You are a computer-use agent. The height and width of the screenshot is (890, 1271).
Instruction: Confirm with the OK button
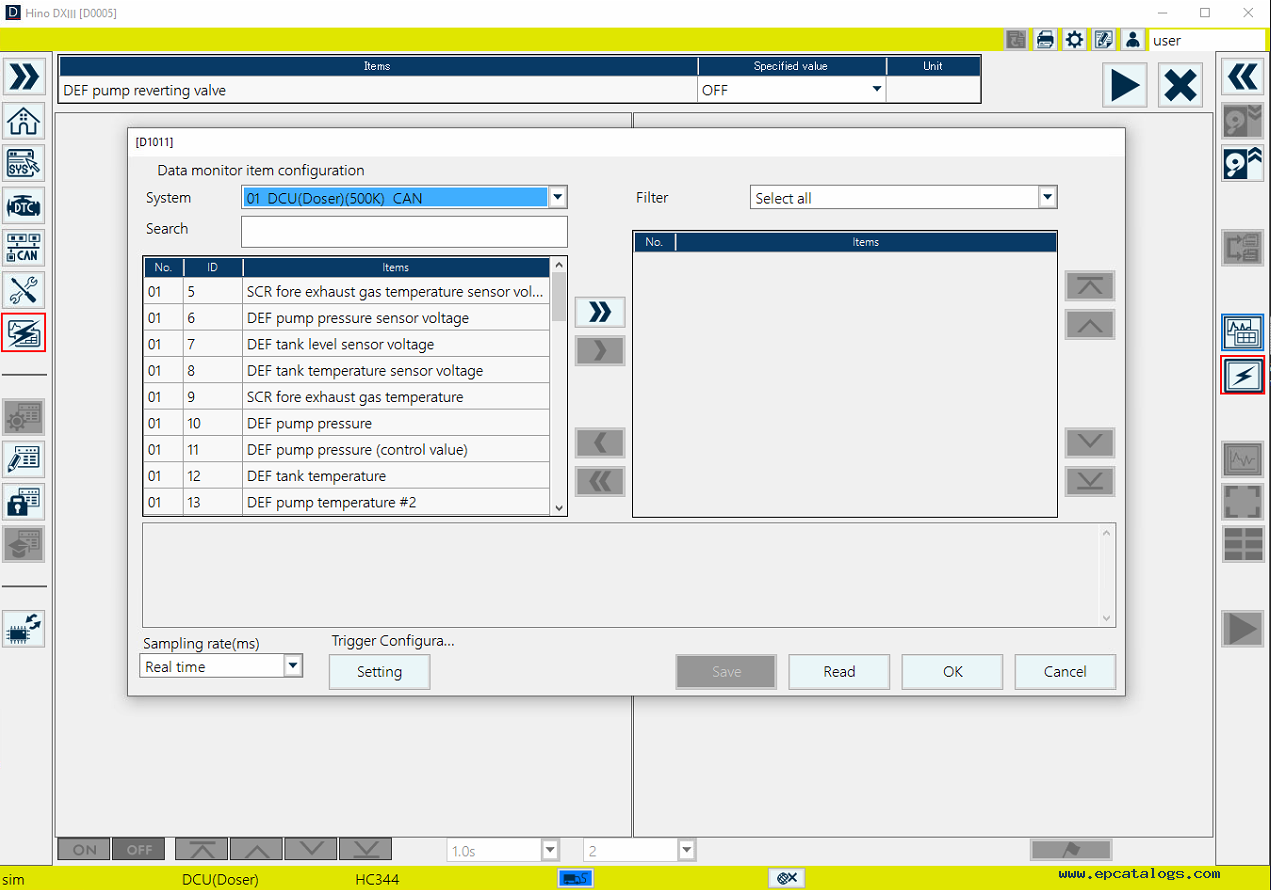pos(952,672)
